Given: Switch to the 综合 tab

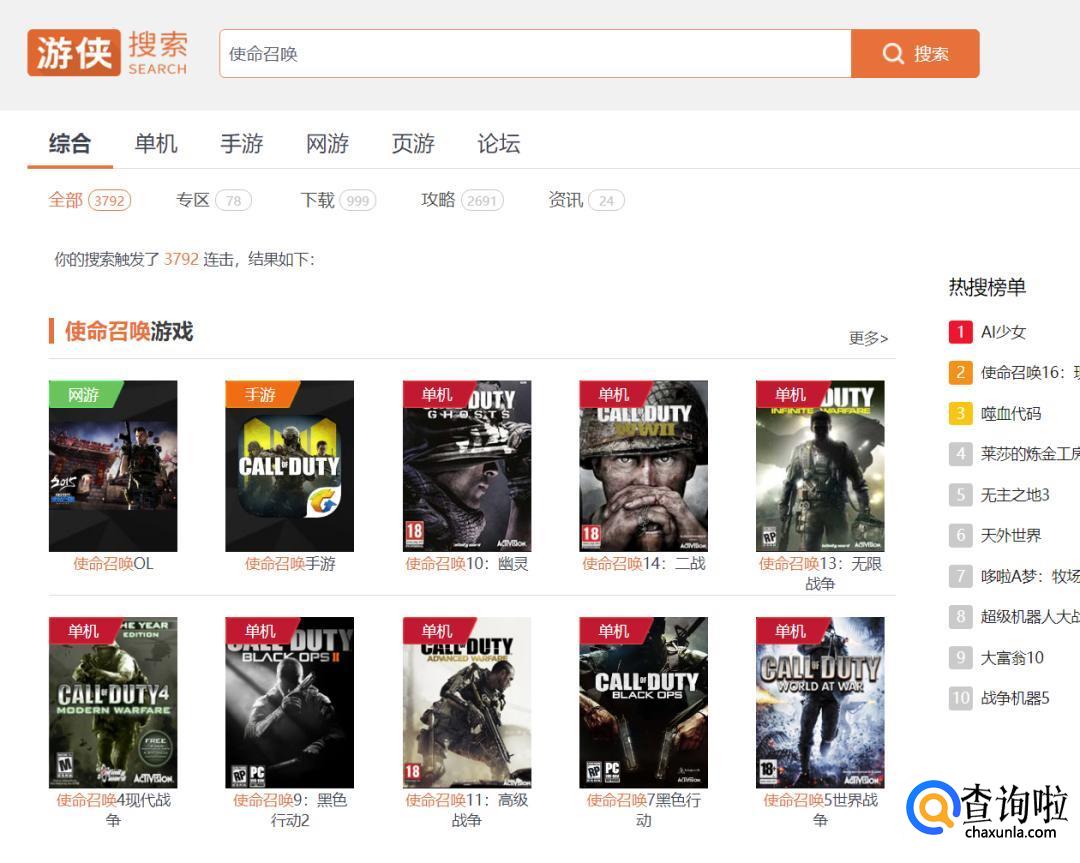Looking at the screenshot, I should click(70, 143).
